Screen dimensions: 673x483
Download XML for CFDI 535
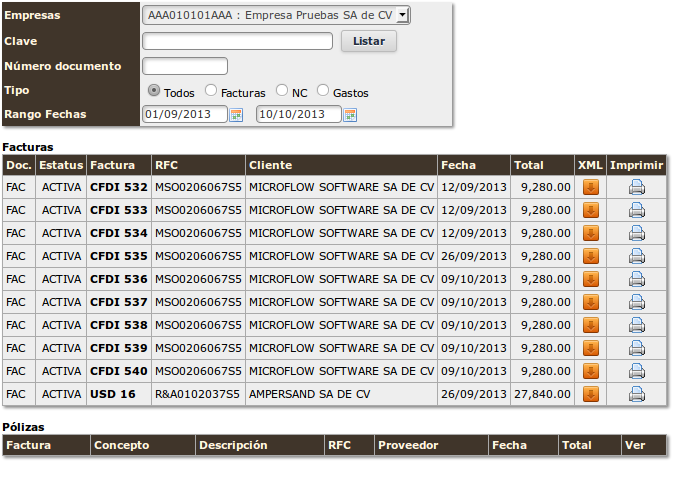click(591, 256)
